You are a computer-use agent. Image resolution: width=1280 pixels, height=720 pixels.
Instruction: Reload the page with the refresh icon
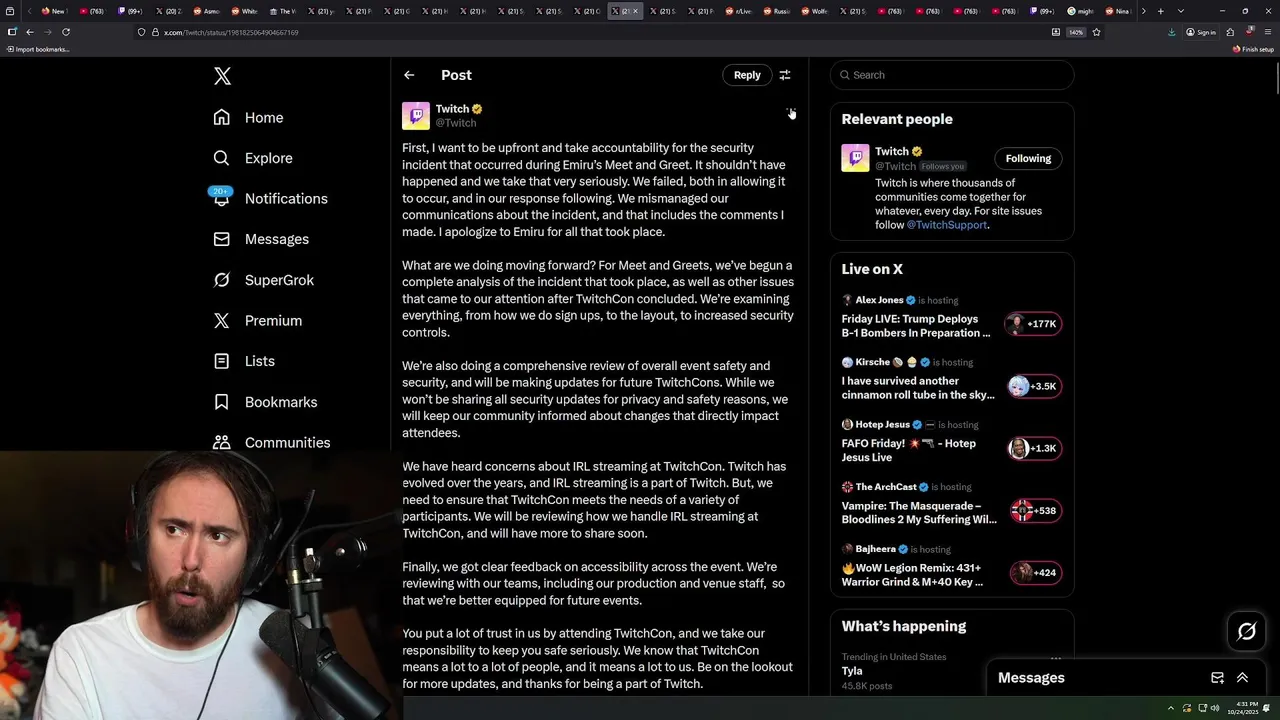pyautogui.click(x=65, y=32)
